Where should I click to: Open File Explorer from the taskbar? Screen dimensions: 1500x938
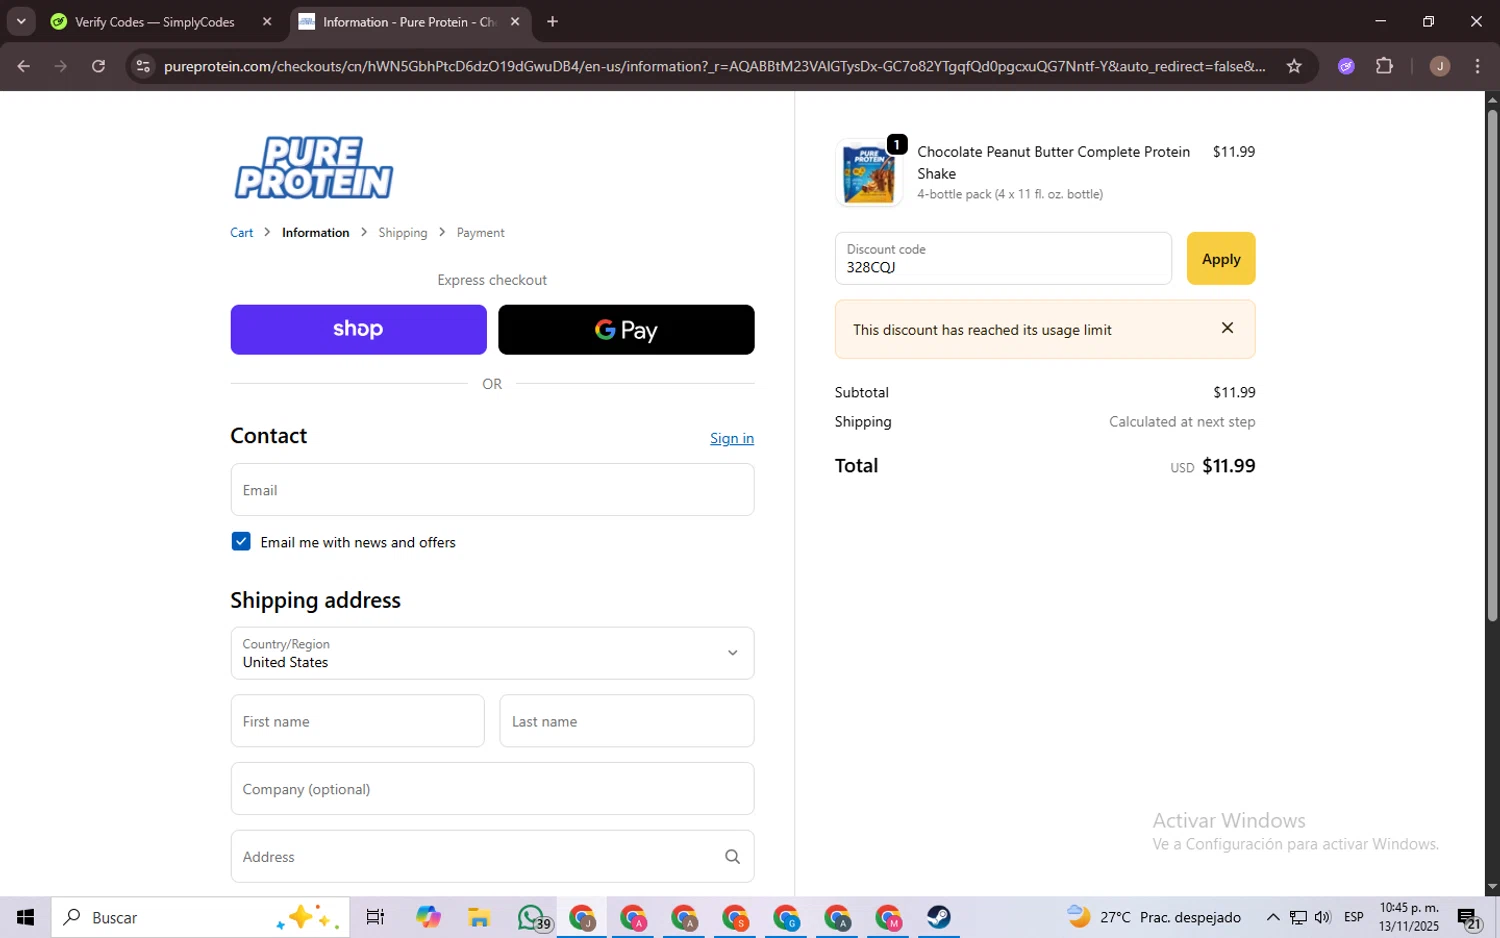478,917
